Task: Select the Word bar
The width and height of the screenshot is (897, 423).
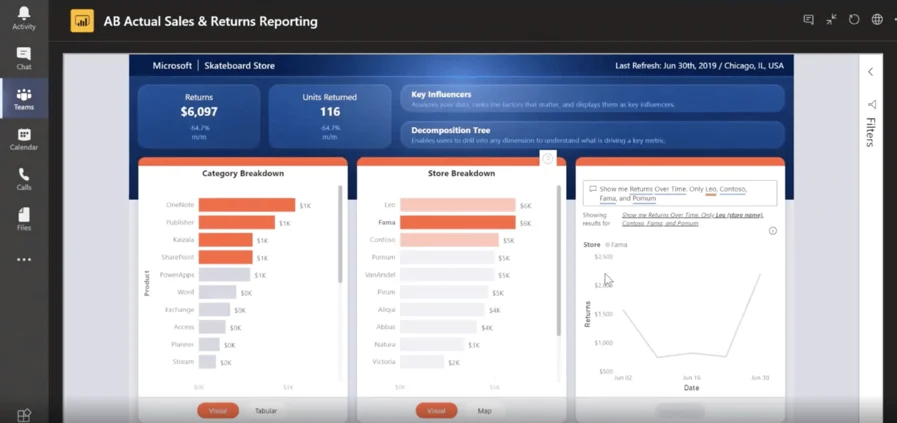Action: pyautogui.click(x=217, y=292)
